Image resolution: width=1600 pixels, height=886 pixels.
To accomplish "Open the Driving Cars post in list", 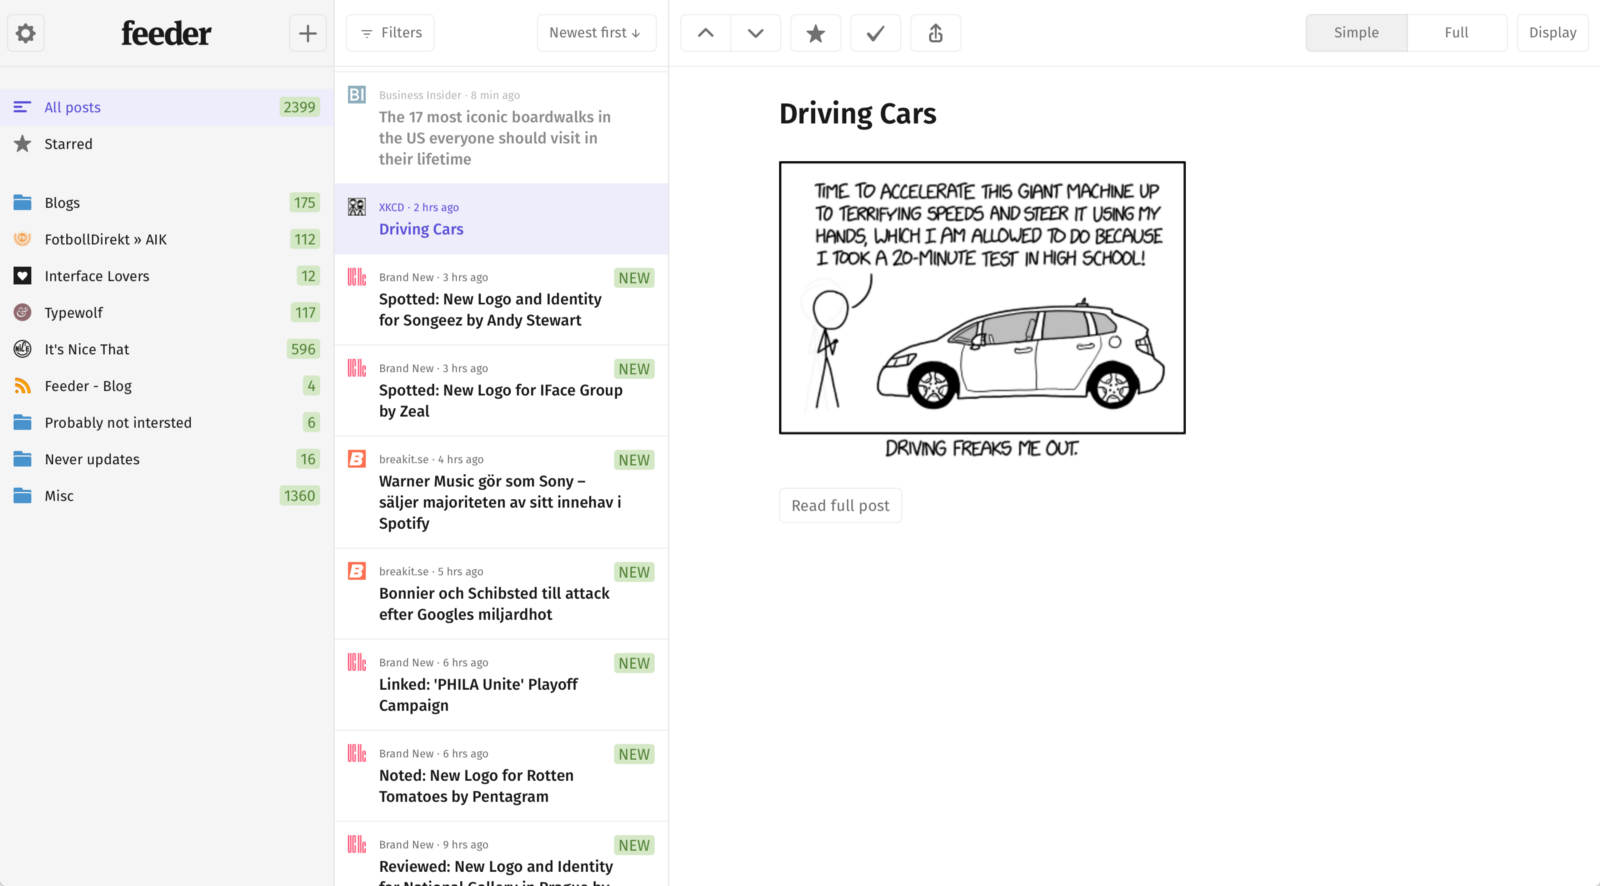I will click(x=501, y=219).
